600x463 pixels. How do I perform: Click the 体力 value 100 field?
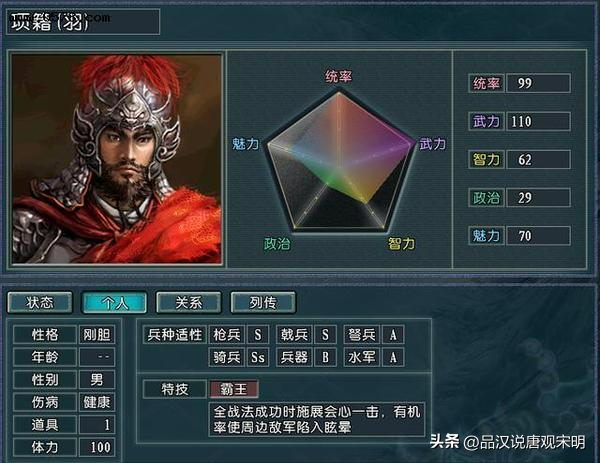97,447
